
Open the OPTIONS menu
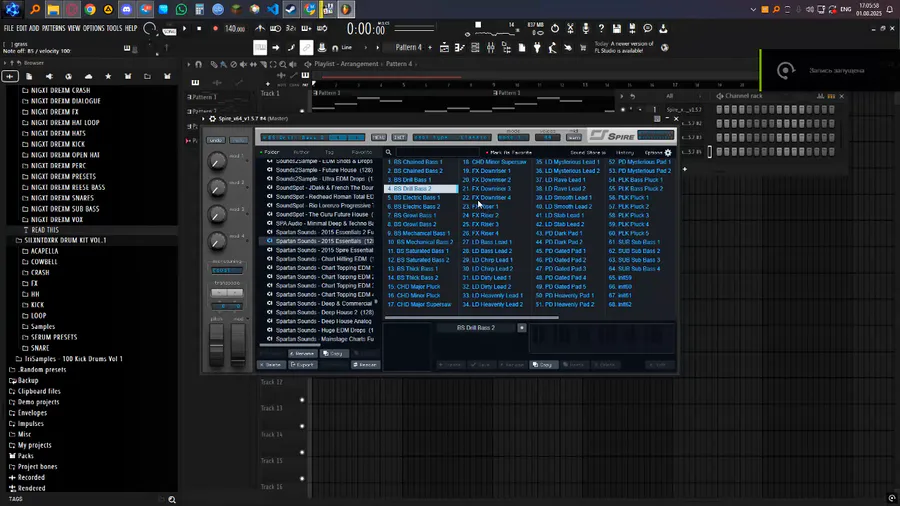(94, 28)
